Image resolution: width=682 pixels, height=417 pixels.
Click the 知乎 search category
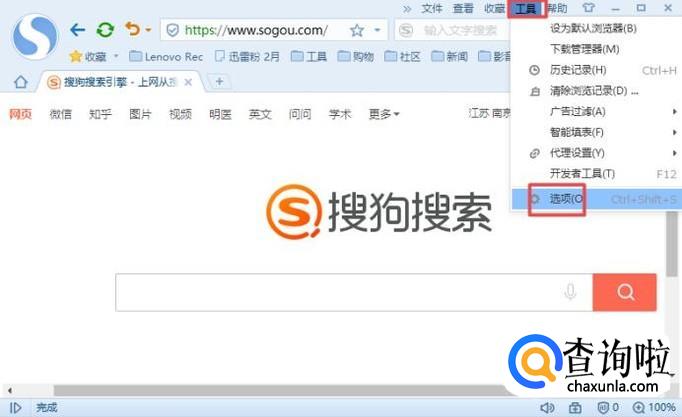(x=100, y=114)
